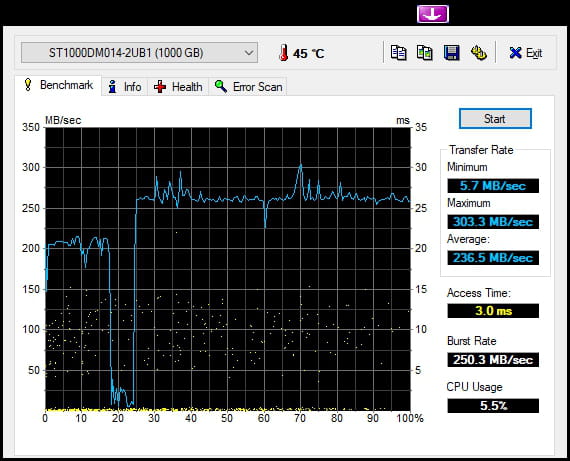Open the options settings icon
570x461 pixels.
[478, 53]
